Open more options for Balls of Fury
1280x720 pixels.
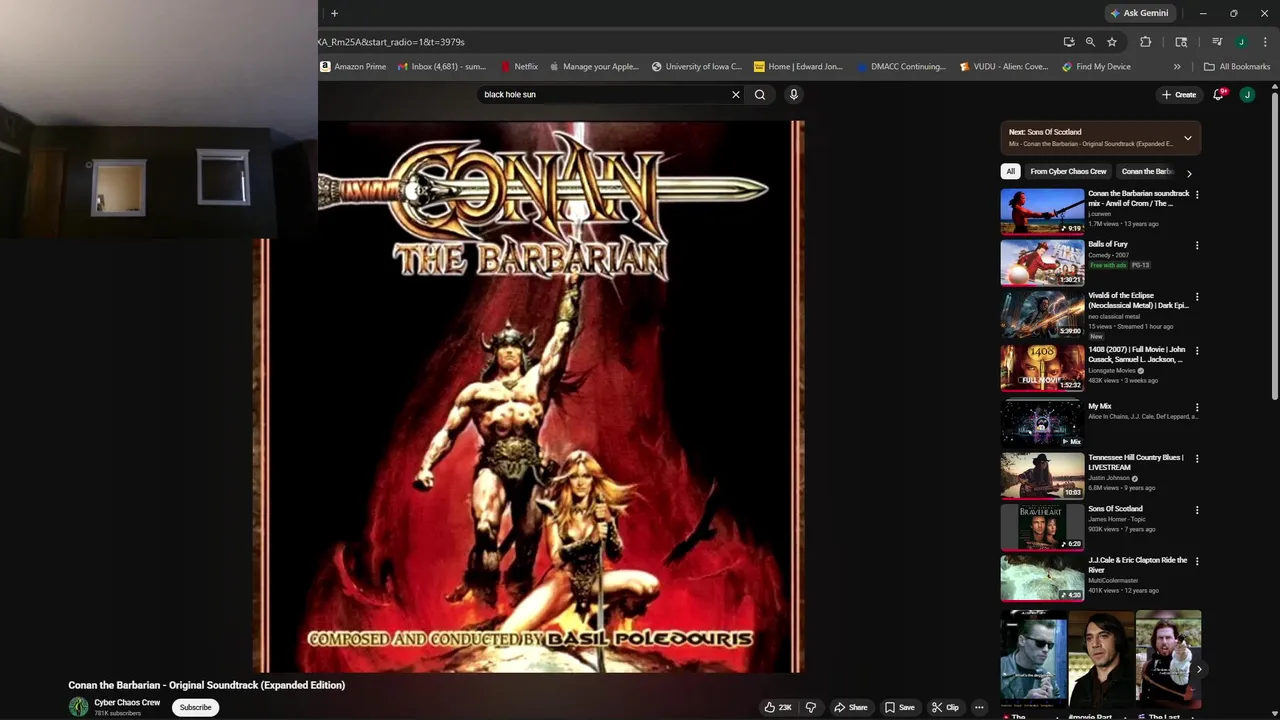(1197, 245)
